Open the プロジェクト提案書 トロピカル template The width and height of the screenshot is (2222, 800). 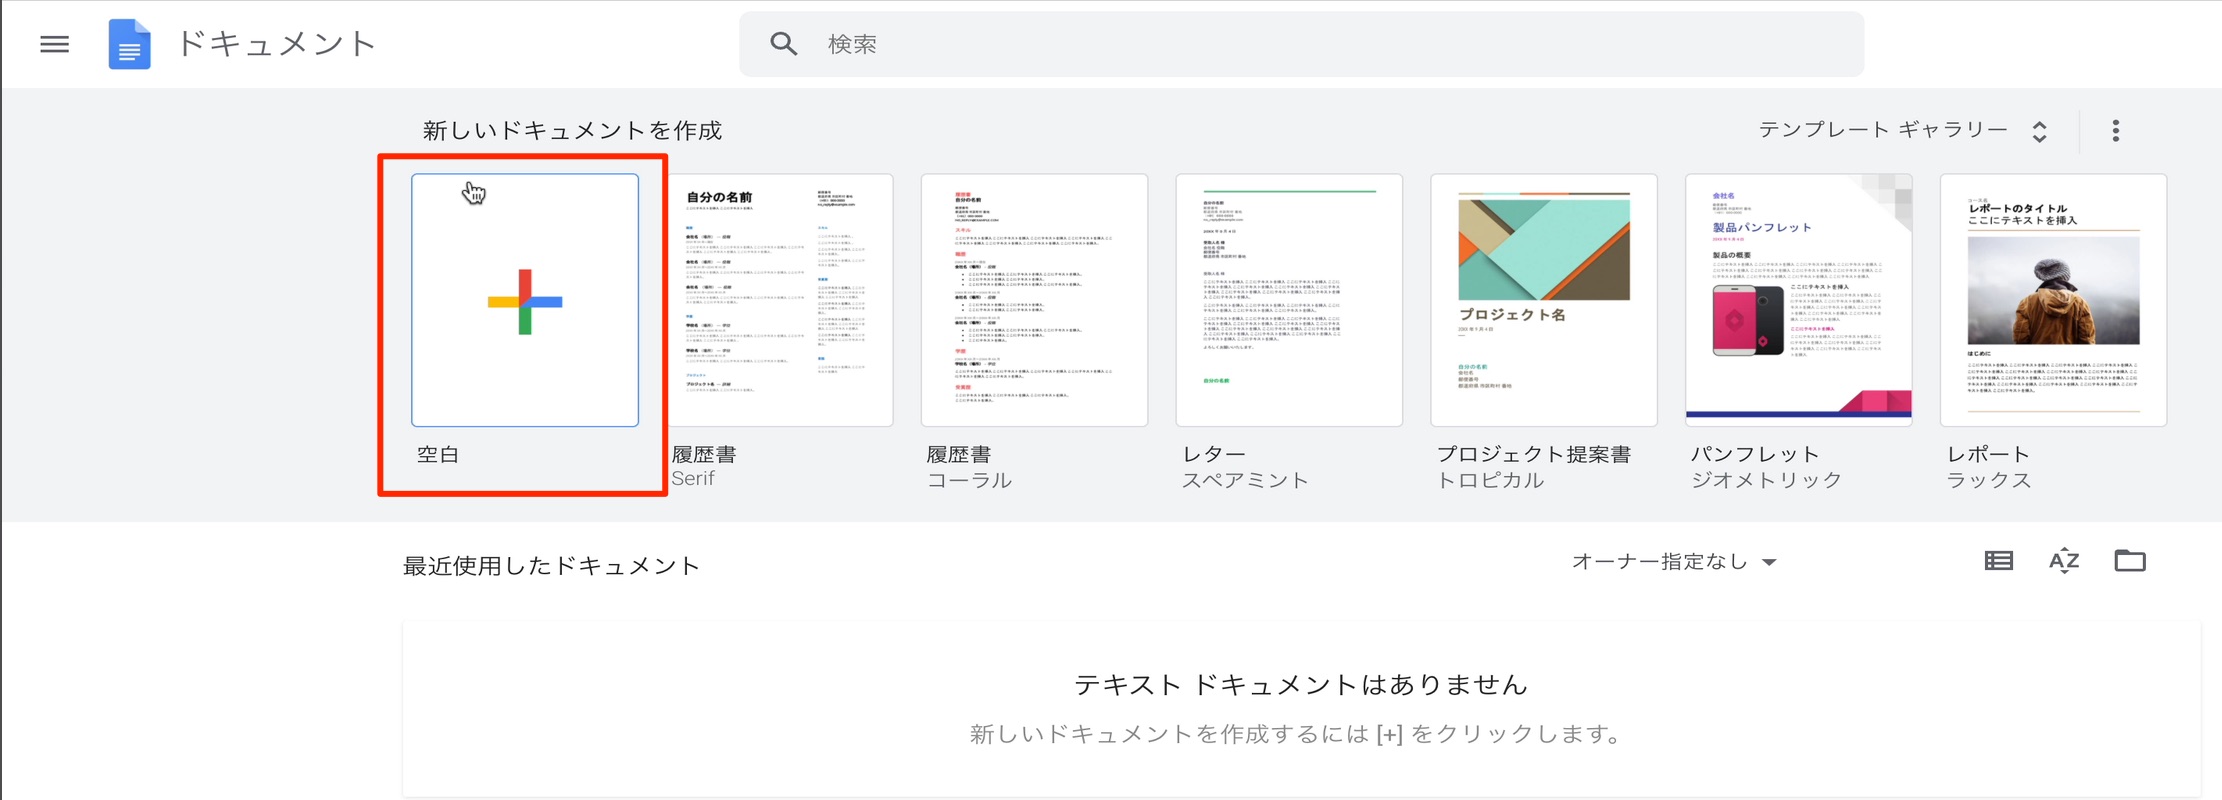click(1544, 300)
